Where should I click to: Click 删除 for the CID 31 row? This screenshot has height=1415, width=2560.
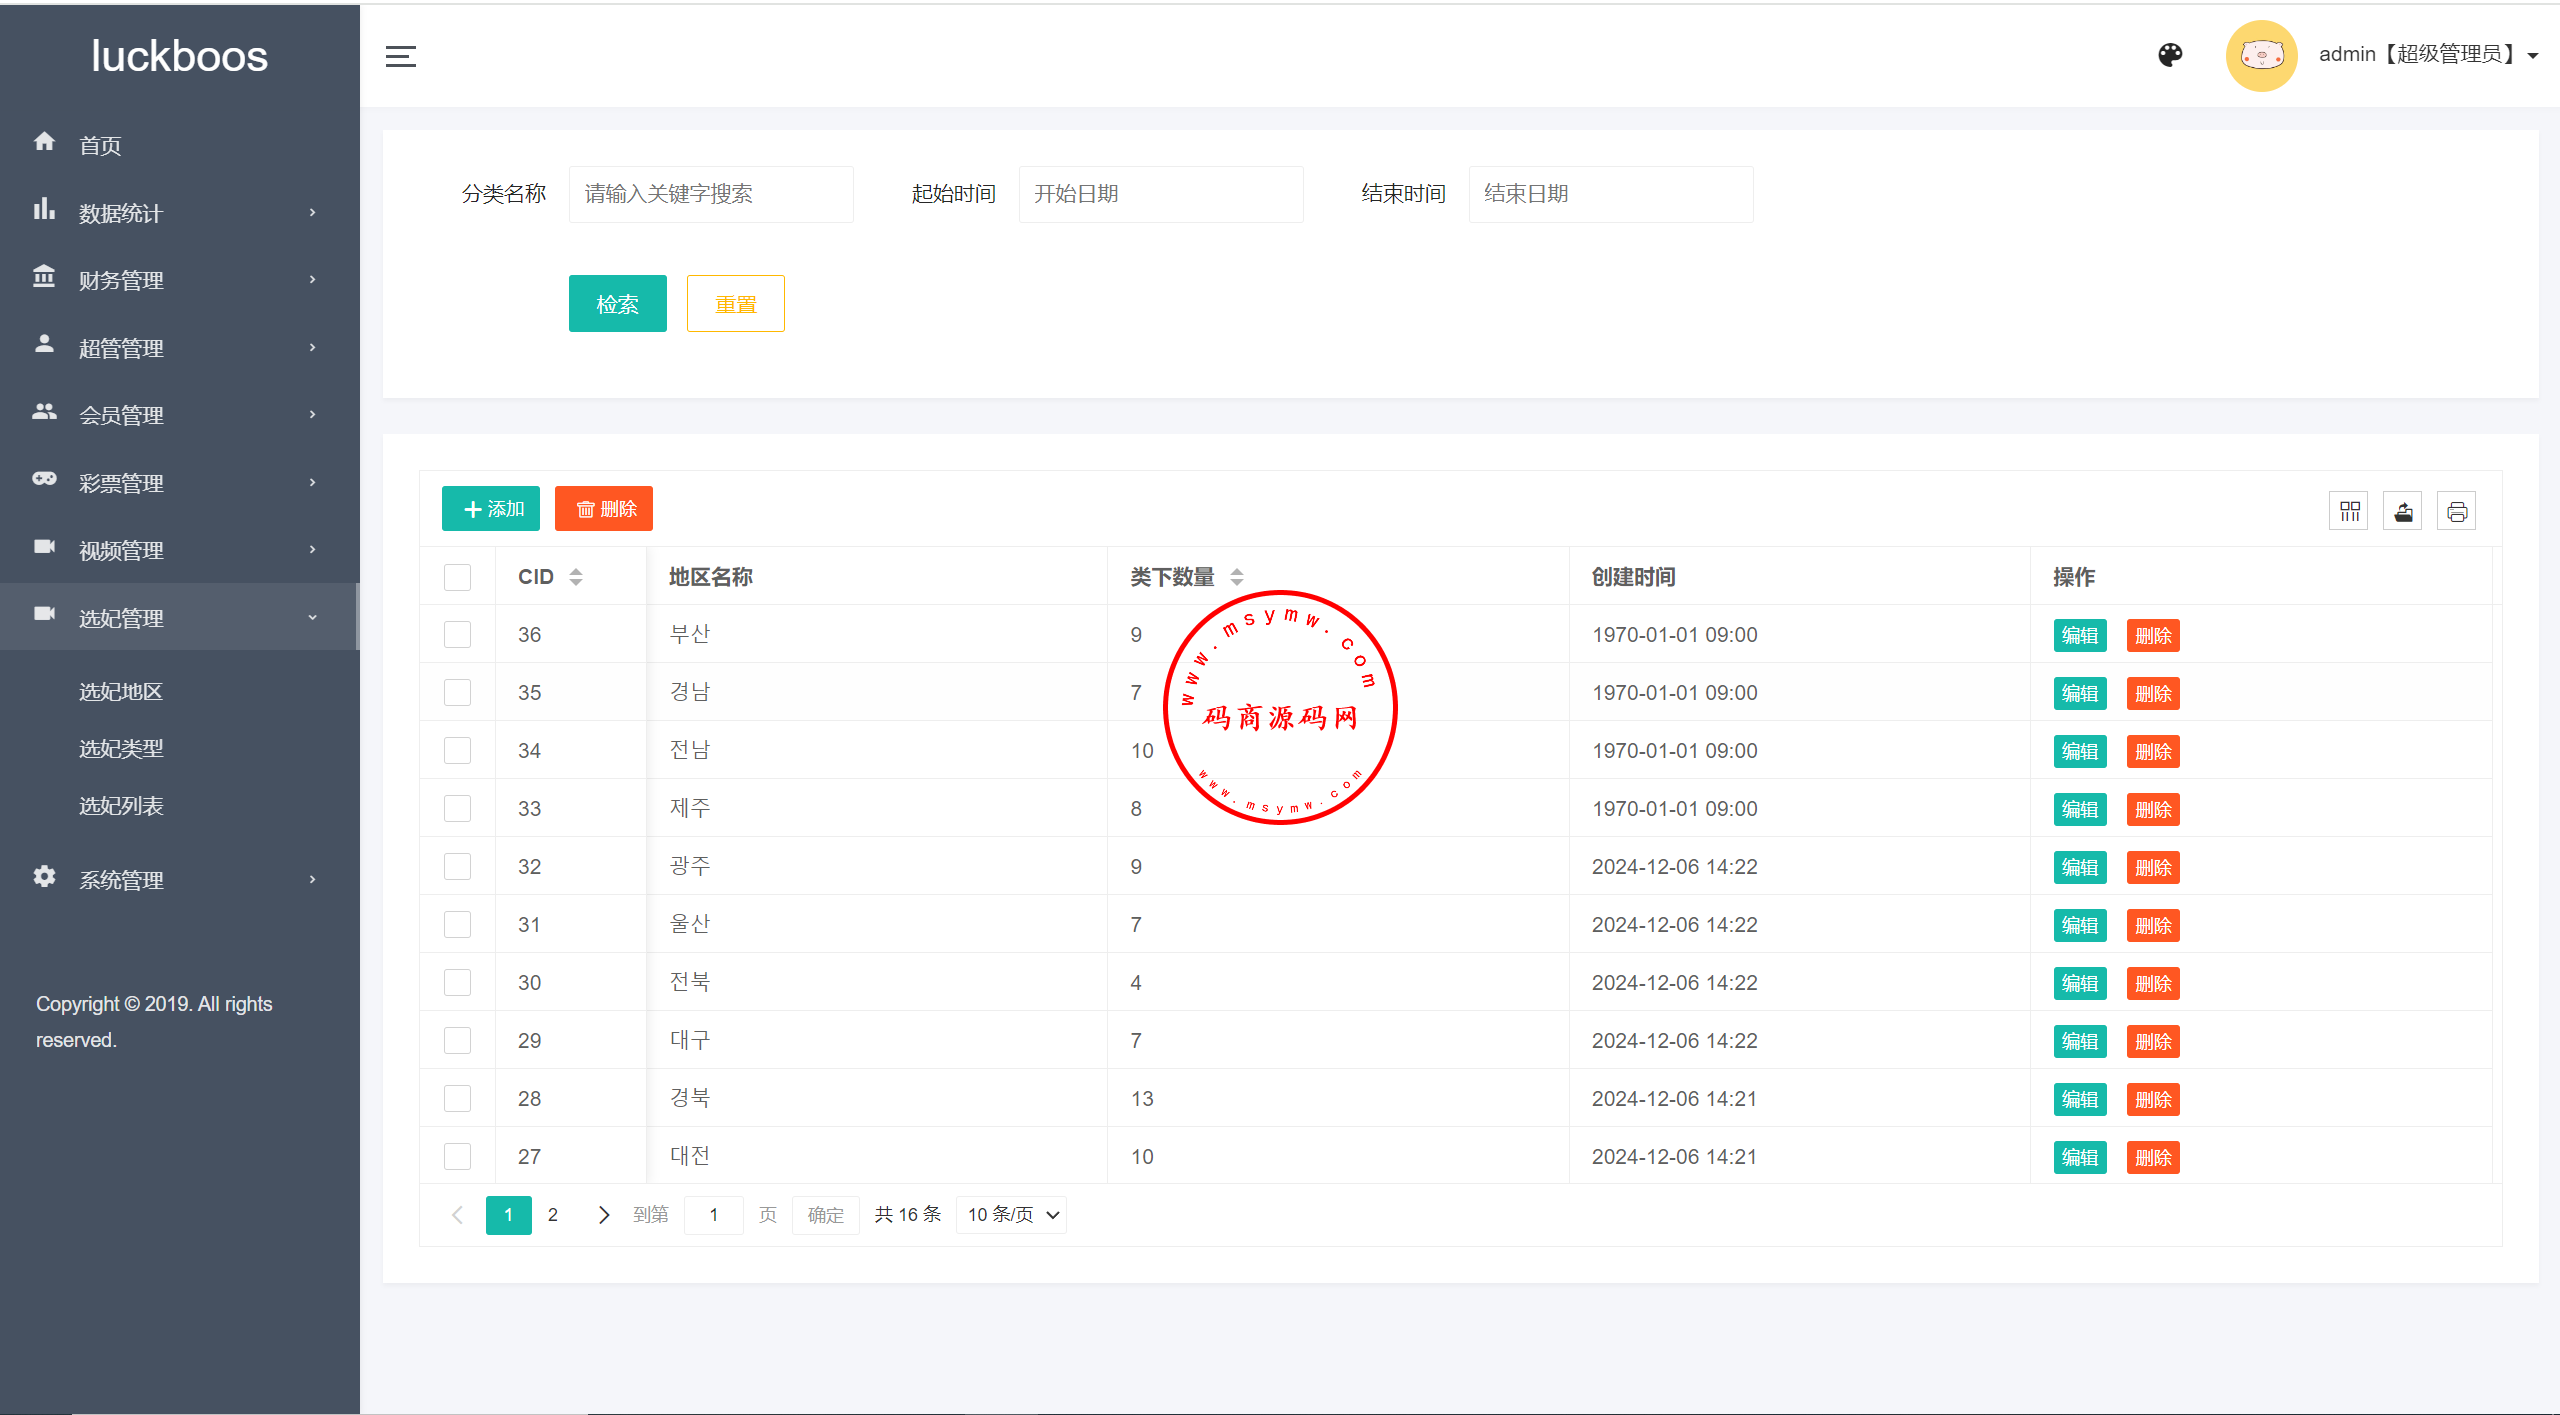[x=2153, y=926]
